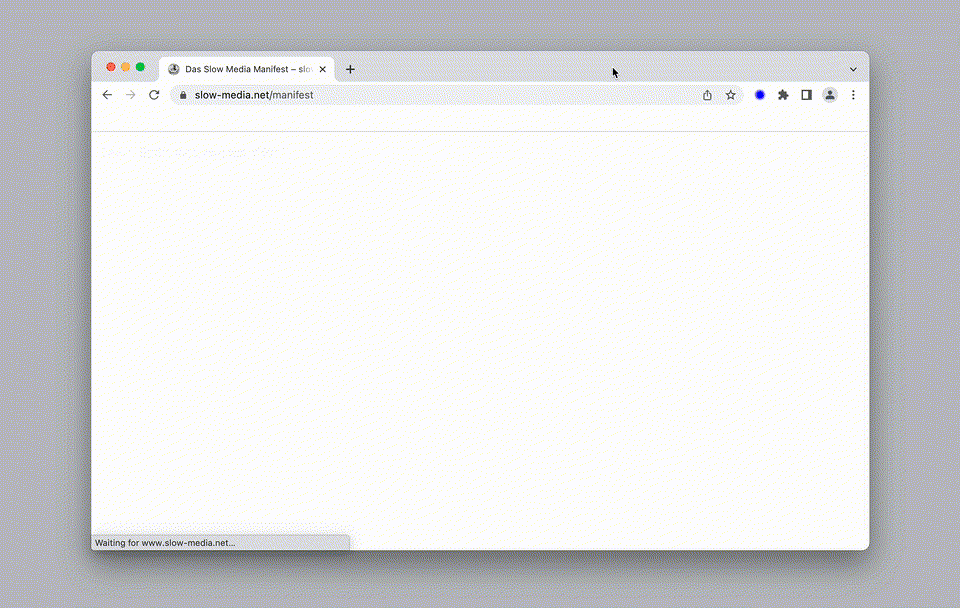Go back to the previous page

tap(107, 95)
